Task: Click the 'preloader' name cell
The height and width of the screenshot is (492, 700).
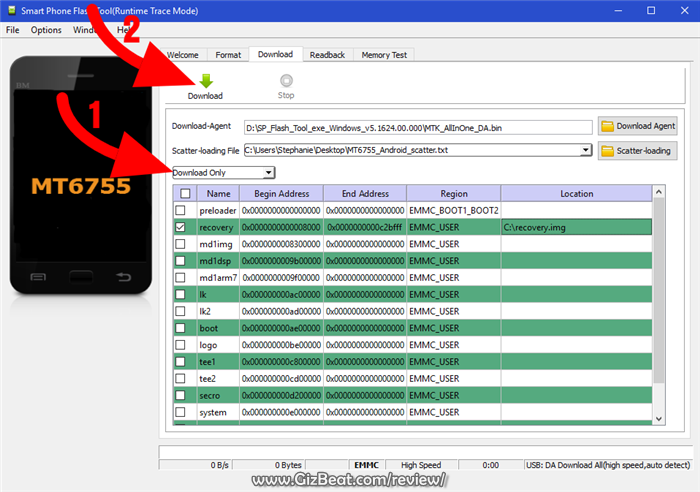Action: (x=218, y=210)
